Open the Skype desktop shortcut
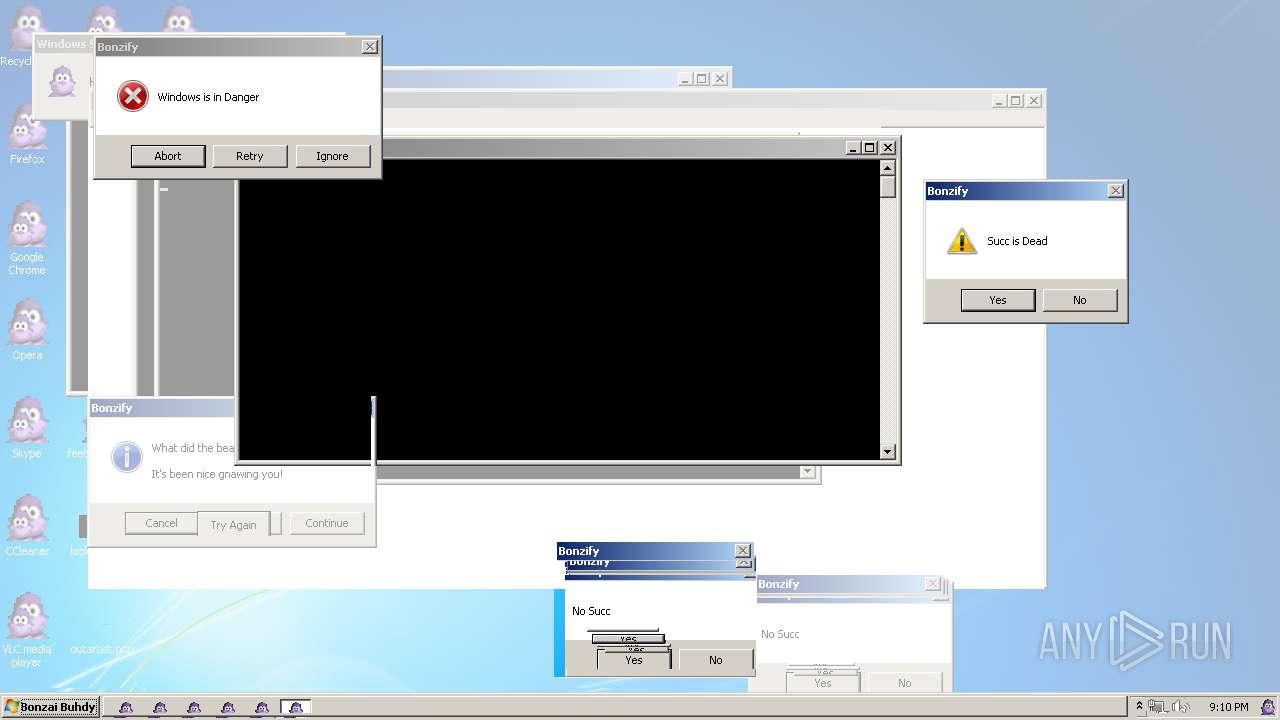Viewport: 1280px width, 720px height. tap(27, 428)
